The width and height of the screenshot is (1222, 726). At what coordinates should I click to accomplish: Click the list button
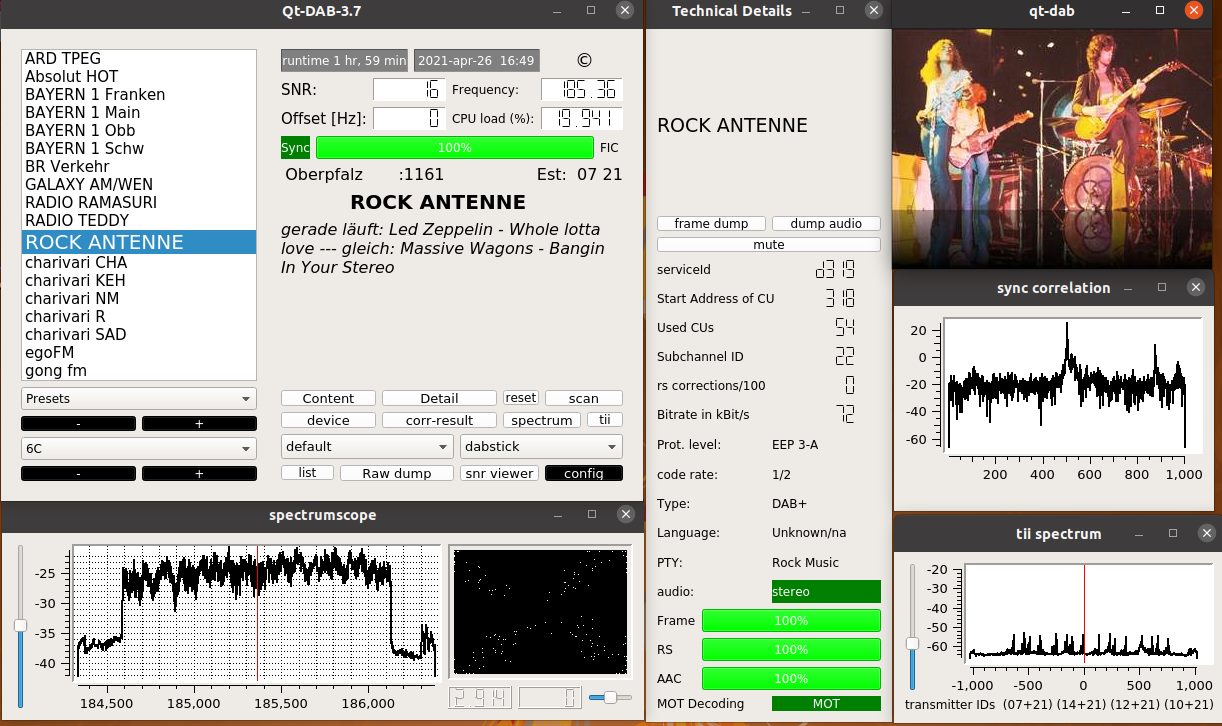pos(307,473)
